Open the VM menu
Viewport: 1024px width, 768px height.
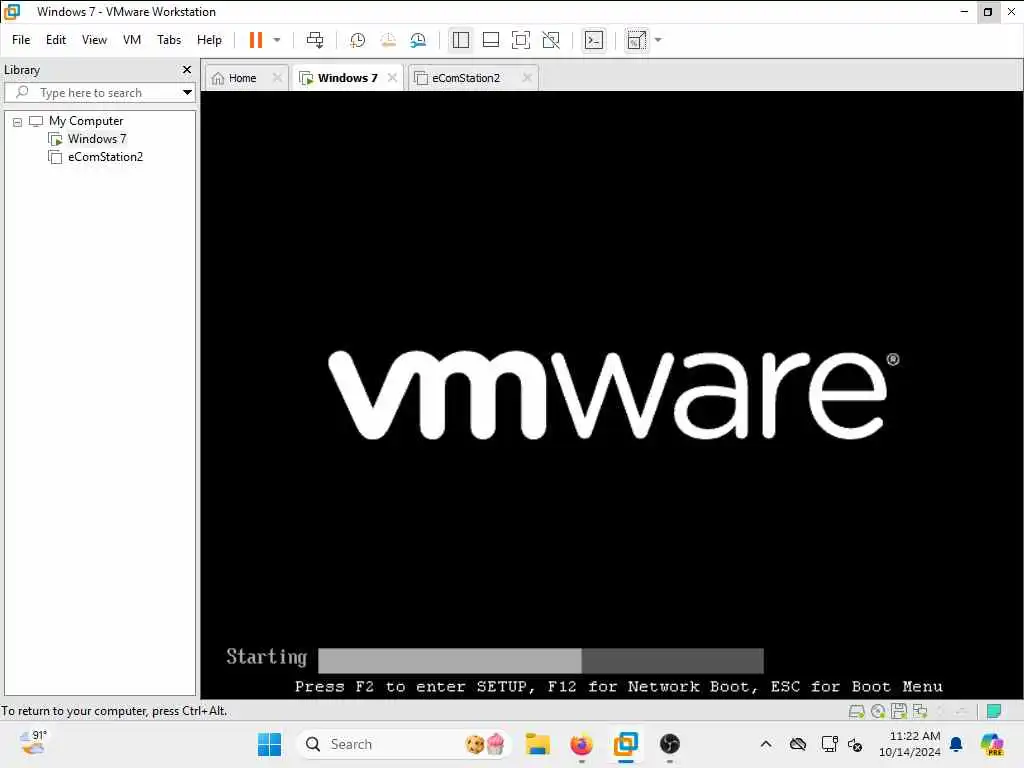click(132, 40)
